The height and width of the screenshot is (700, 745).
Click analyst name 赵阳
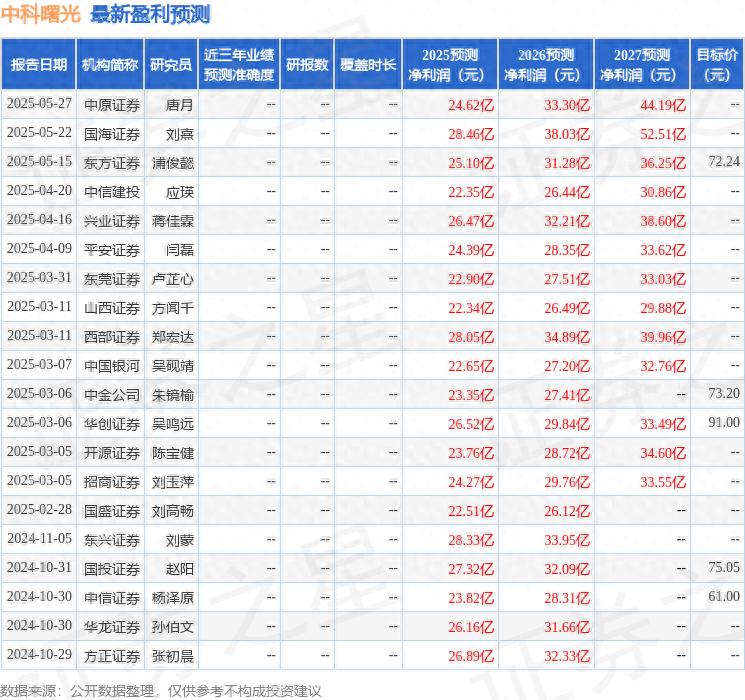point(180,569)
